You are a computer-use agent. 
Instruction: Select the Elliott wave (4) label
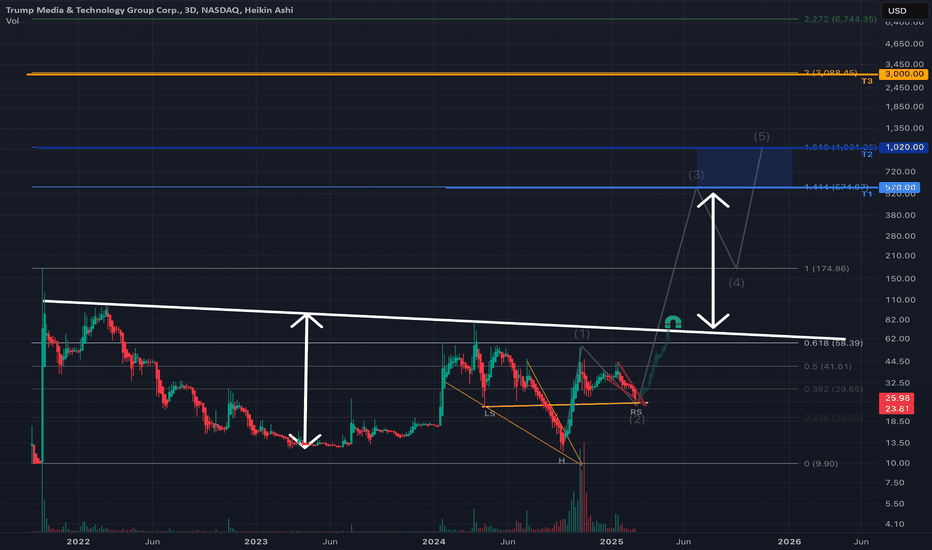point(736,283)
